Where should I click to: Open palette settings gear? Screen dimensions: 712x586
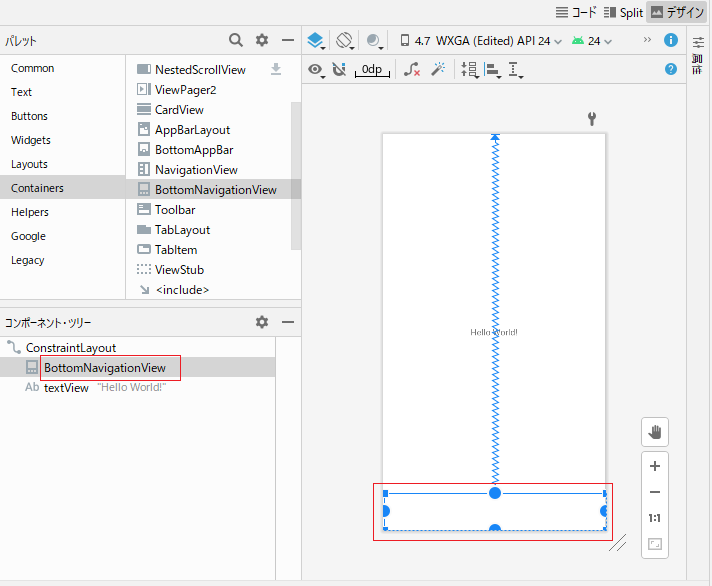[262, 40]
